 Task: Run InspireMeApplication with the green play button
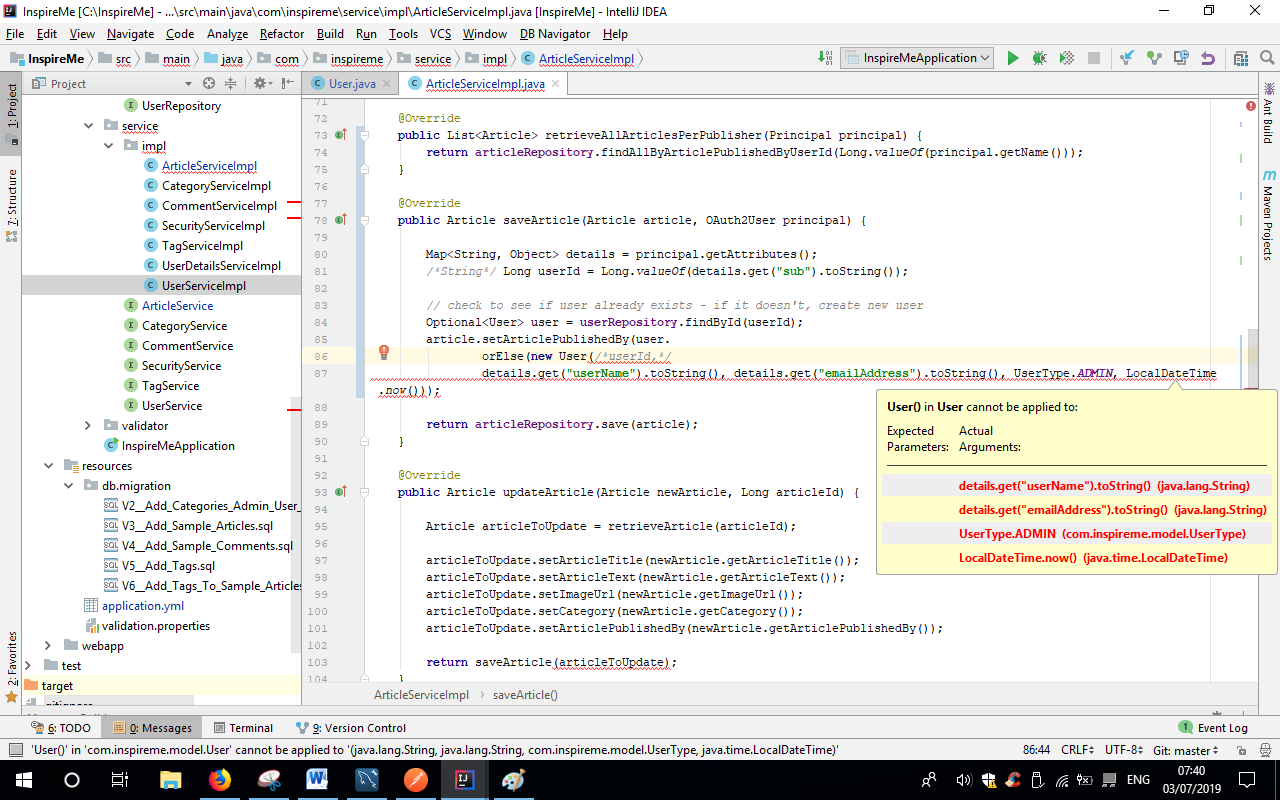pyautogui.click(x=1012, y=59)
